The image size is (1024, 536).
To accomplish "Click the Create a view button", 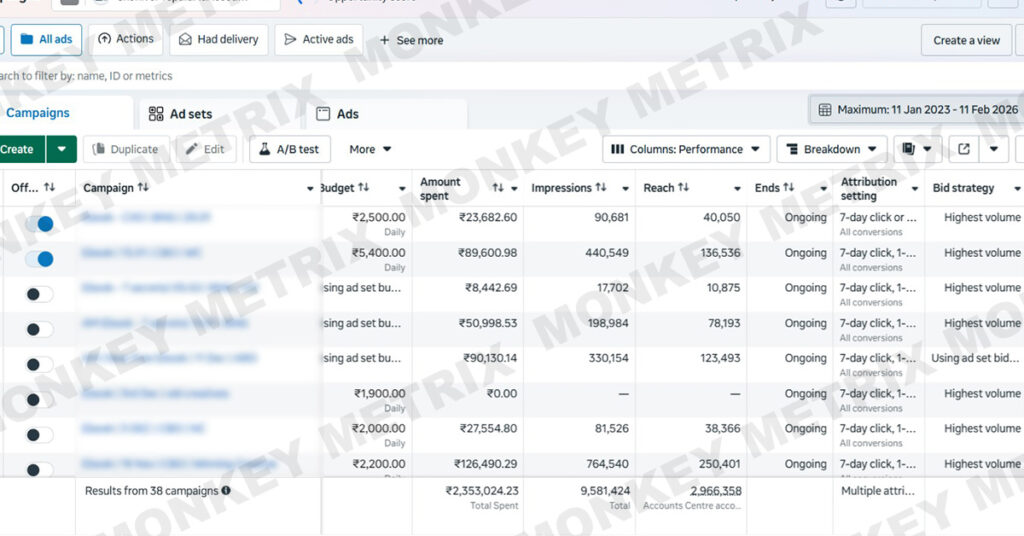I will (x=965, y=40).
